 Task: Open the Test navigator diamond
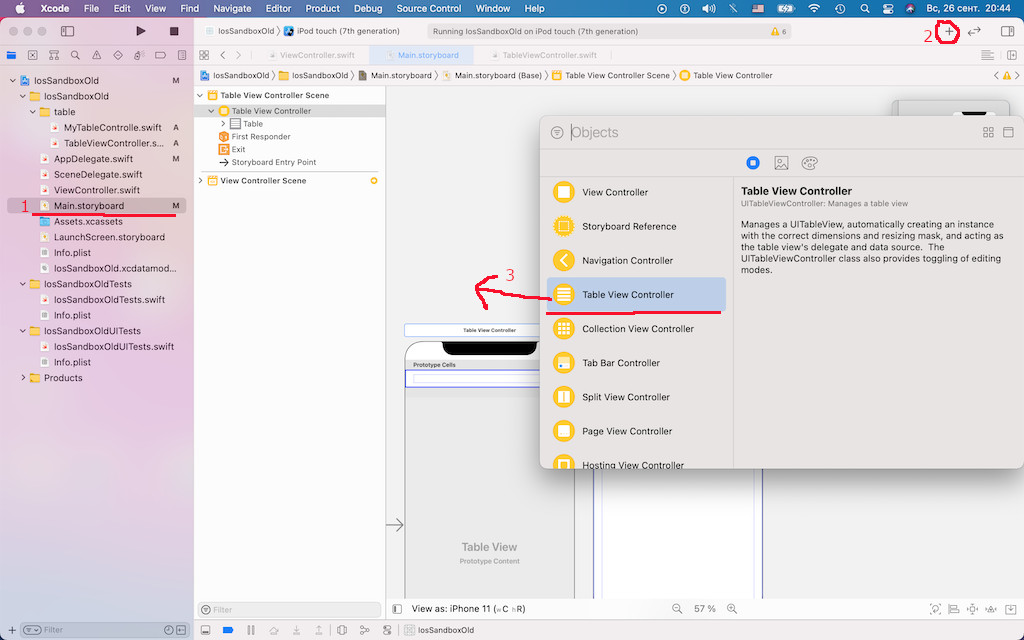pyautogui.click(x=118, y=56)
